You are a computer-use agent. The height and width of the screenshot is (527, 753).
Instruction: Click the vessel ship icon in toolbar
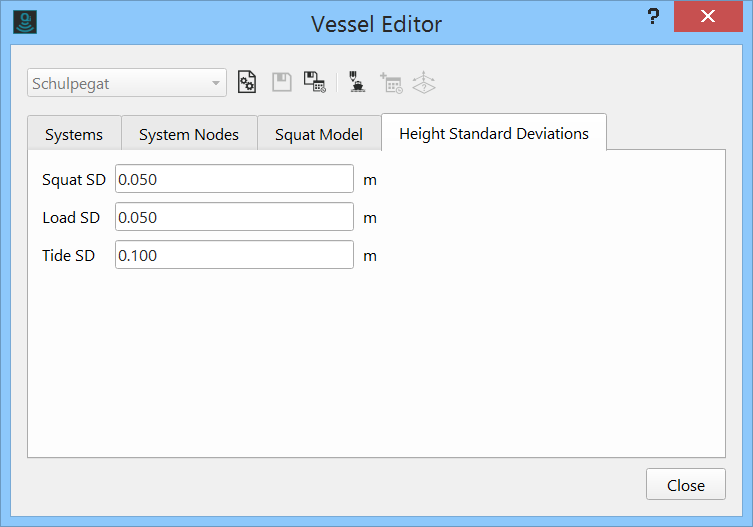click(357, 83)
